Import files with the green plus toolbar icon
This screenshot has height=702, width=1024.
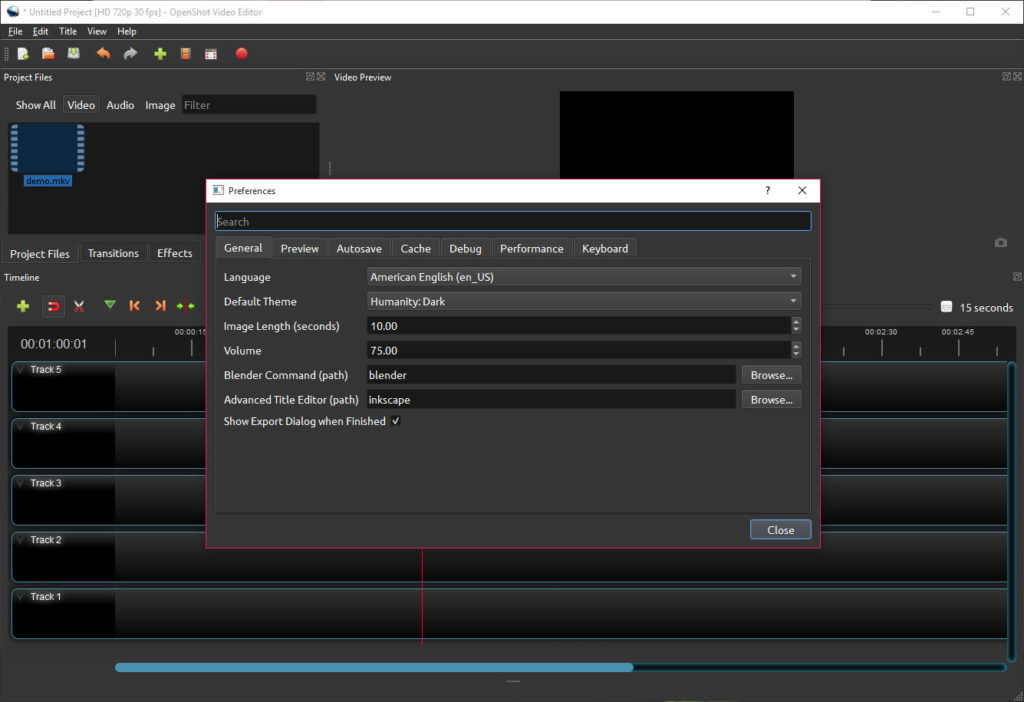pos(160,54)
